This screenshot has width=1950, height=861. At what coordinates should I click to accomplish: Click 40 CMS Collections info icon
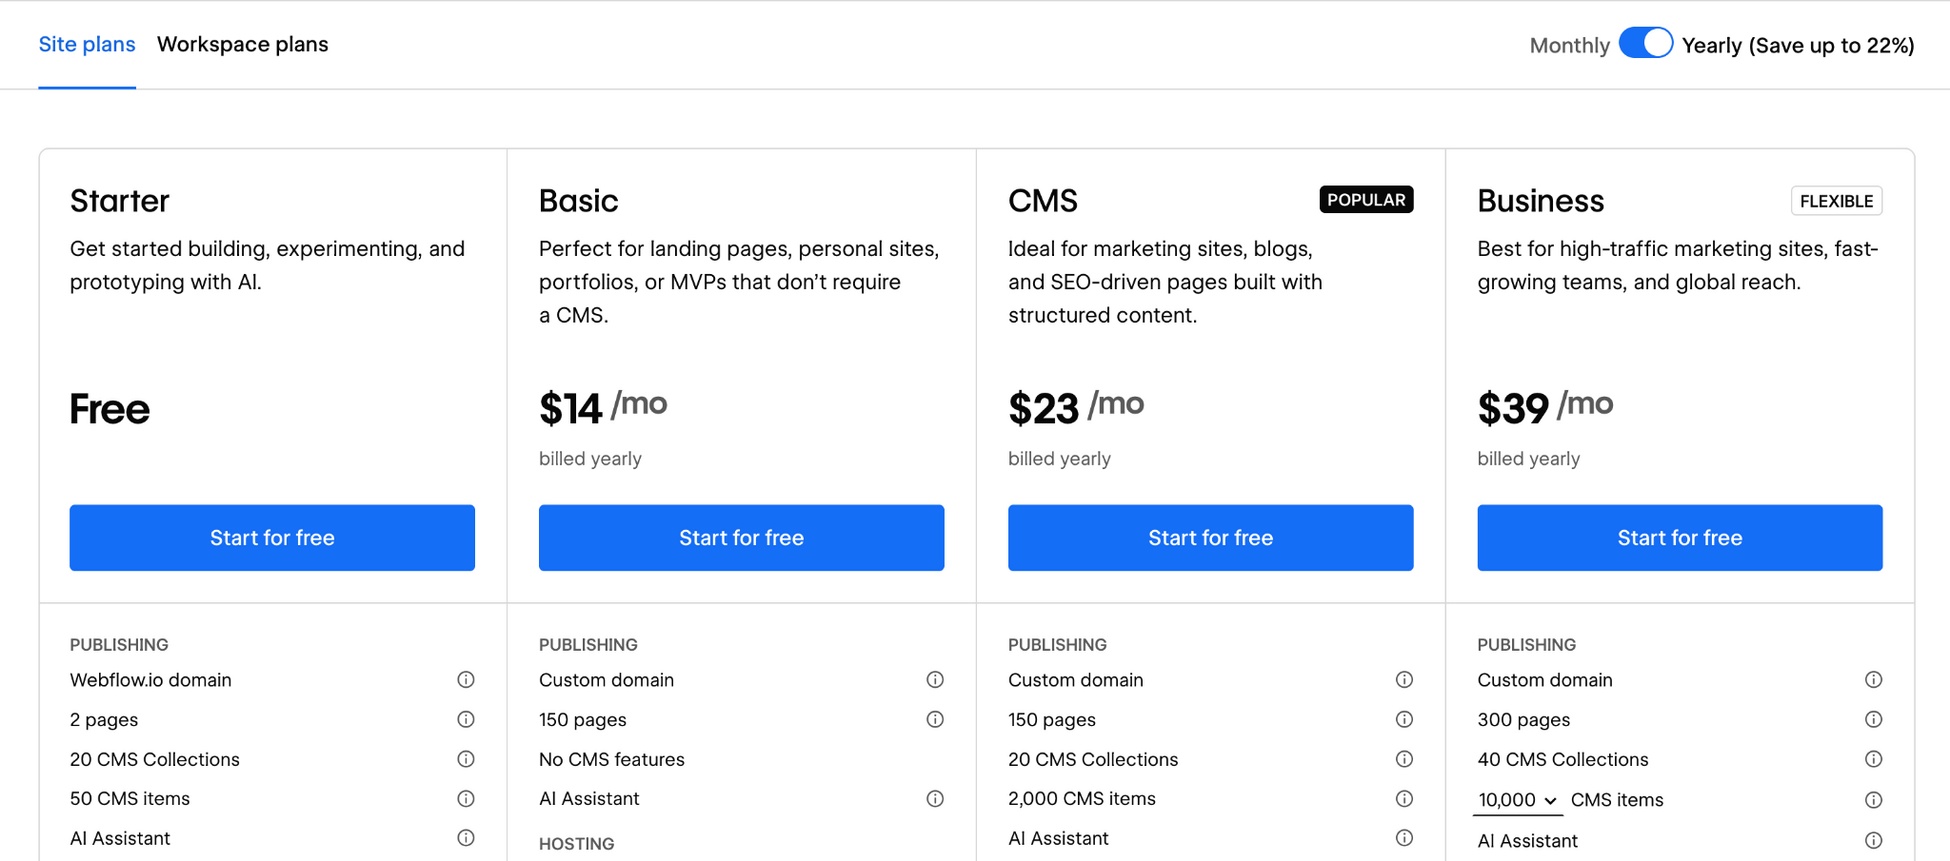[x=1873, y=758]
